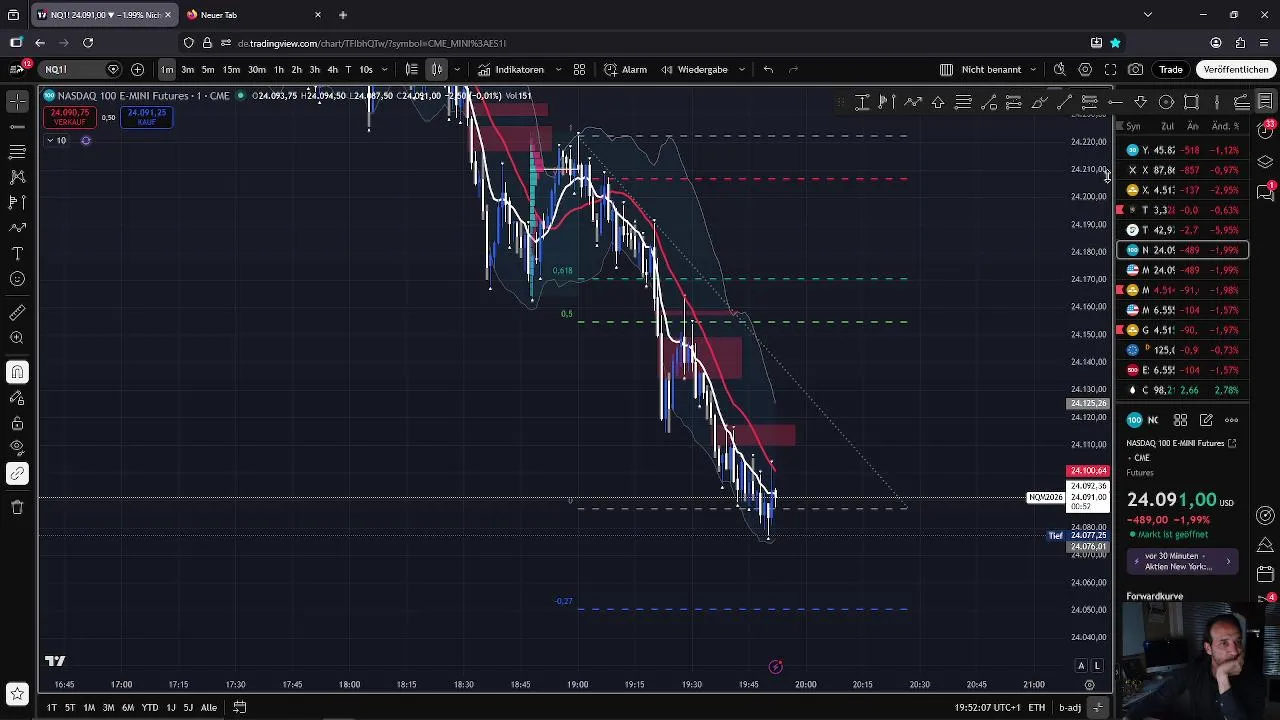Toggle lock all drawings padlock icon
The width and height of the screenshot is (1280, 720).
17,423
